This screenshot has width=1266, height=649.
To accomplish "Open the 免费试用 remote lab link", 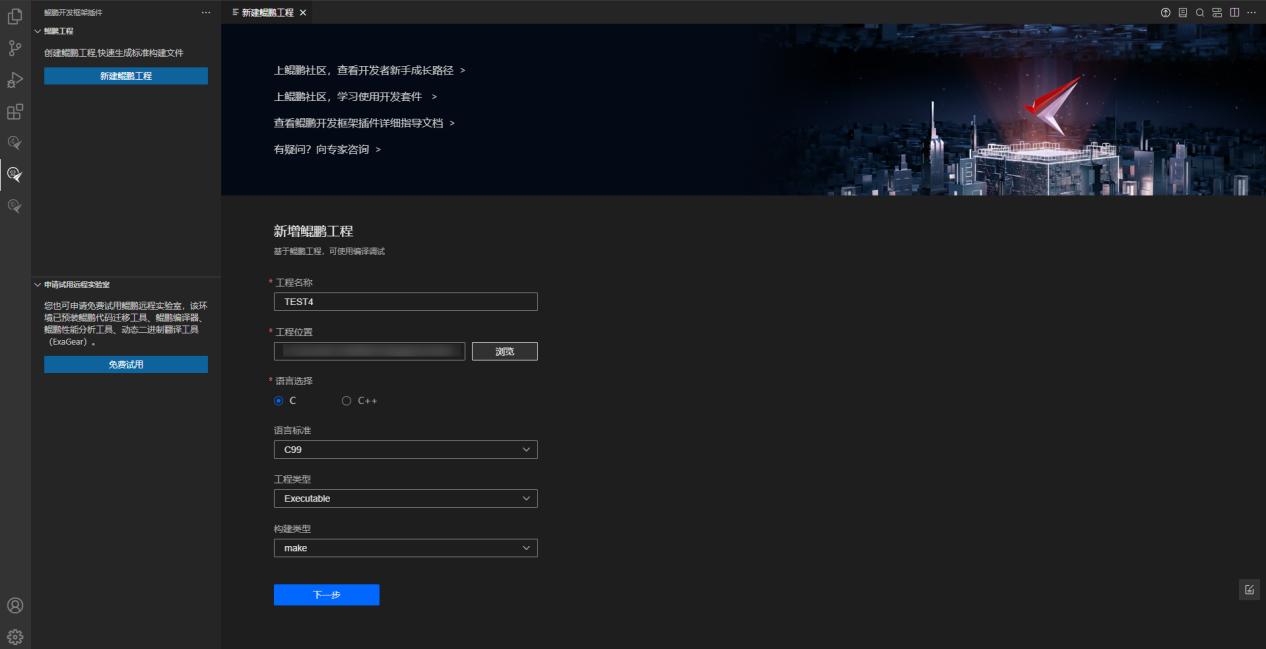I will point(125,364).
